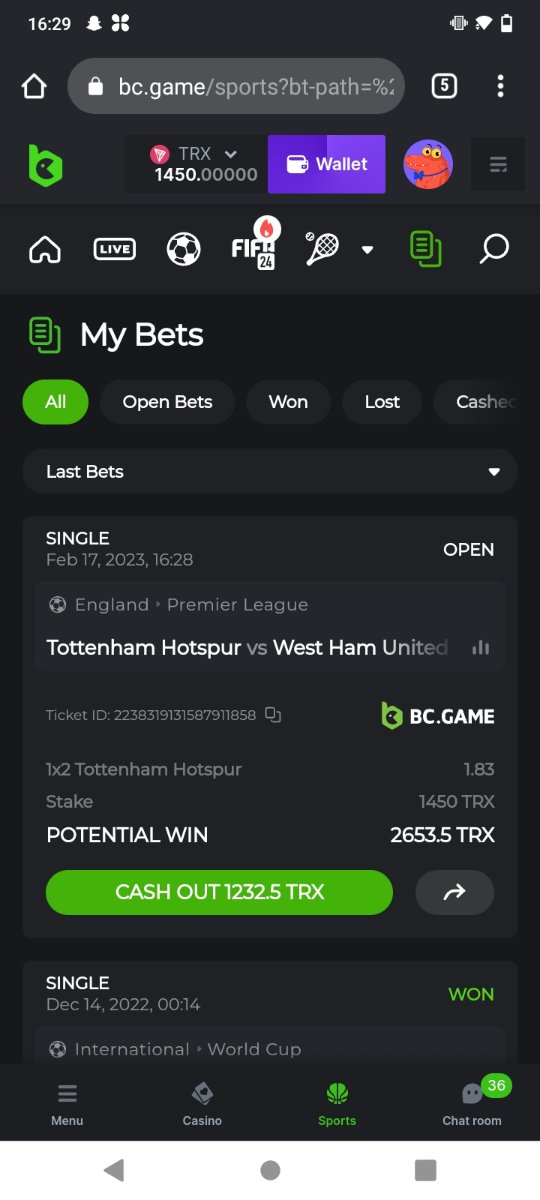Expand the Last Bets dropdown
The width and height of the screenshot is (540, 1200).
click(x=270, y=471)
